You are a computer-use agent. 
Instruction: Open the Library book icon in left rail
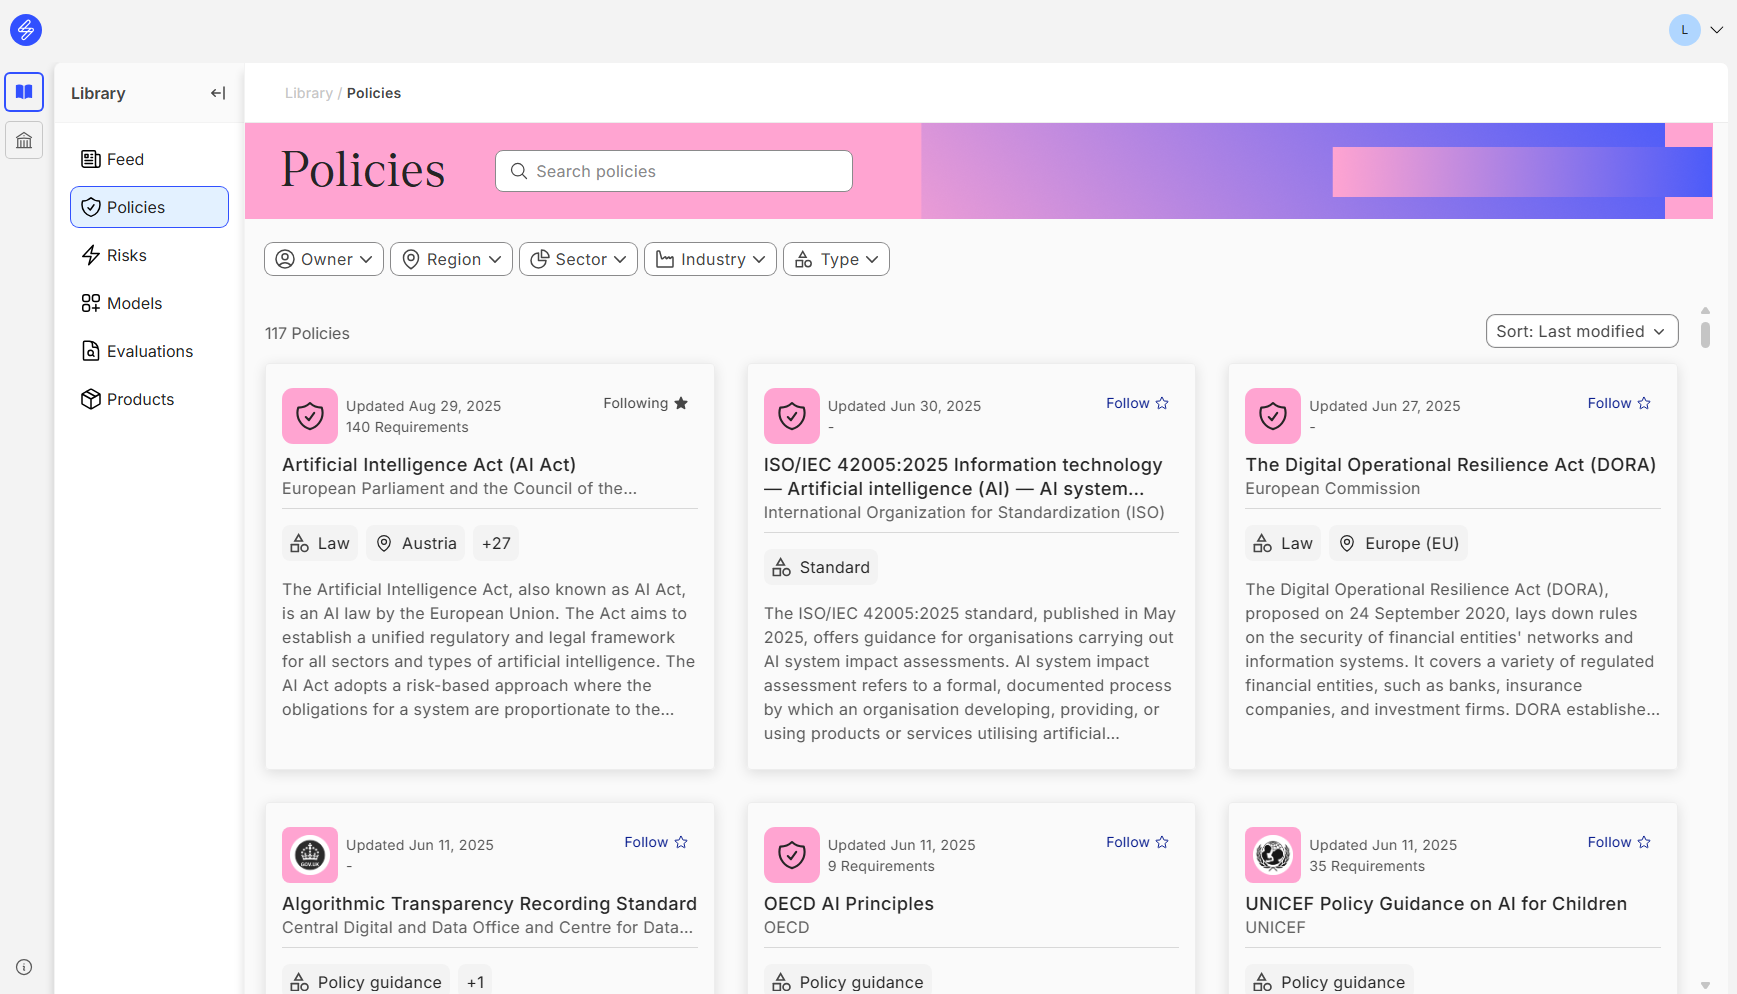coord(24,92)
